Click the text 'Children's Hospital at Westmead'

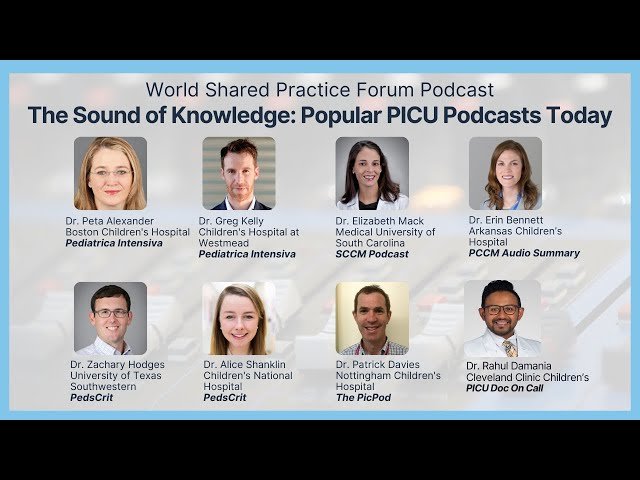[x=249, y=237]
